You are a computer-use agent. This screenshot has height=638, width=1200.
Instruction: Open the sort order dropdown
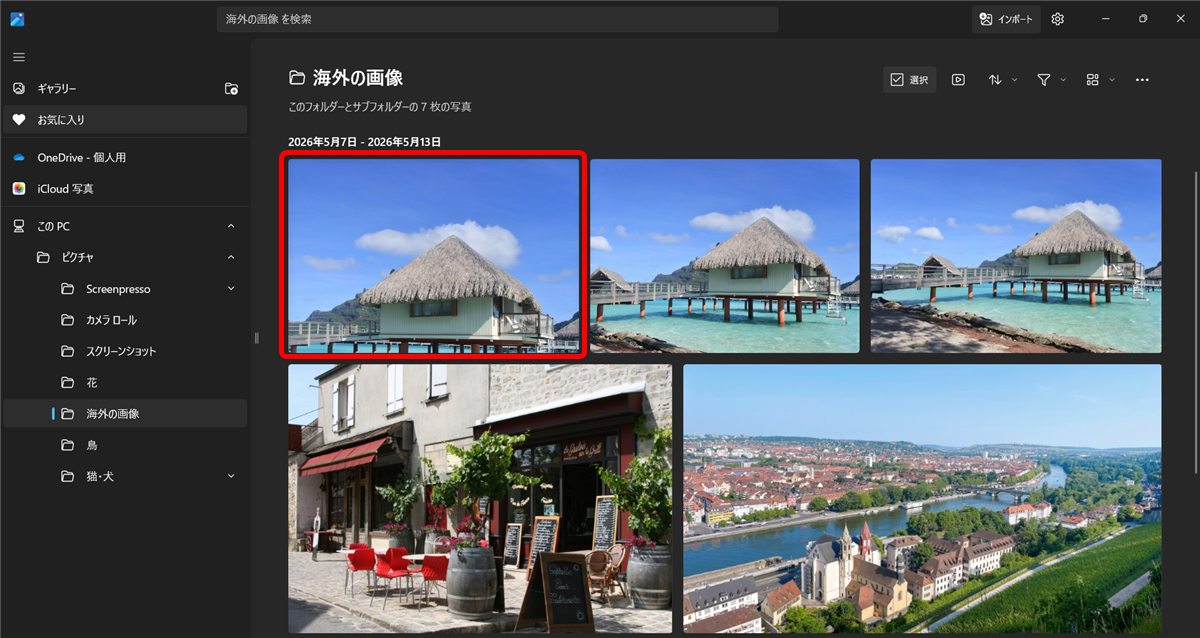coord(1003,80)
